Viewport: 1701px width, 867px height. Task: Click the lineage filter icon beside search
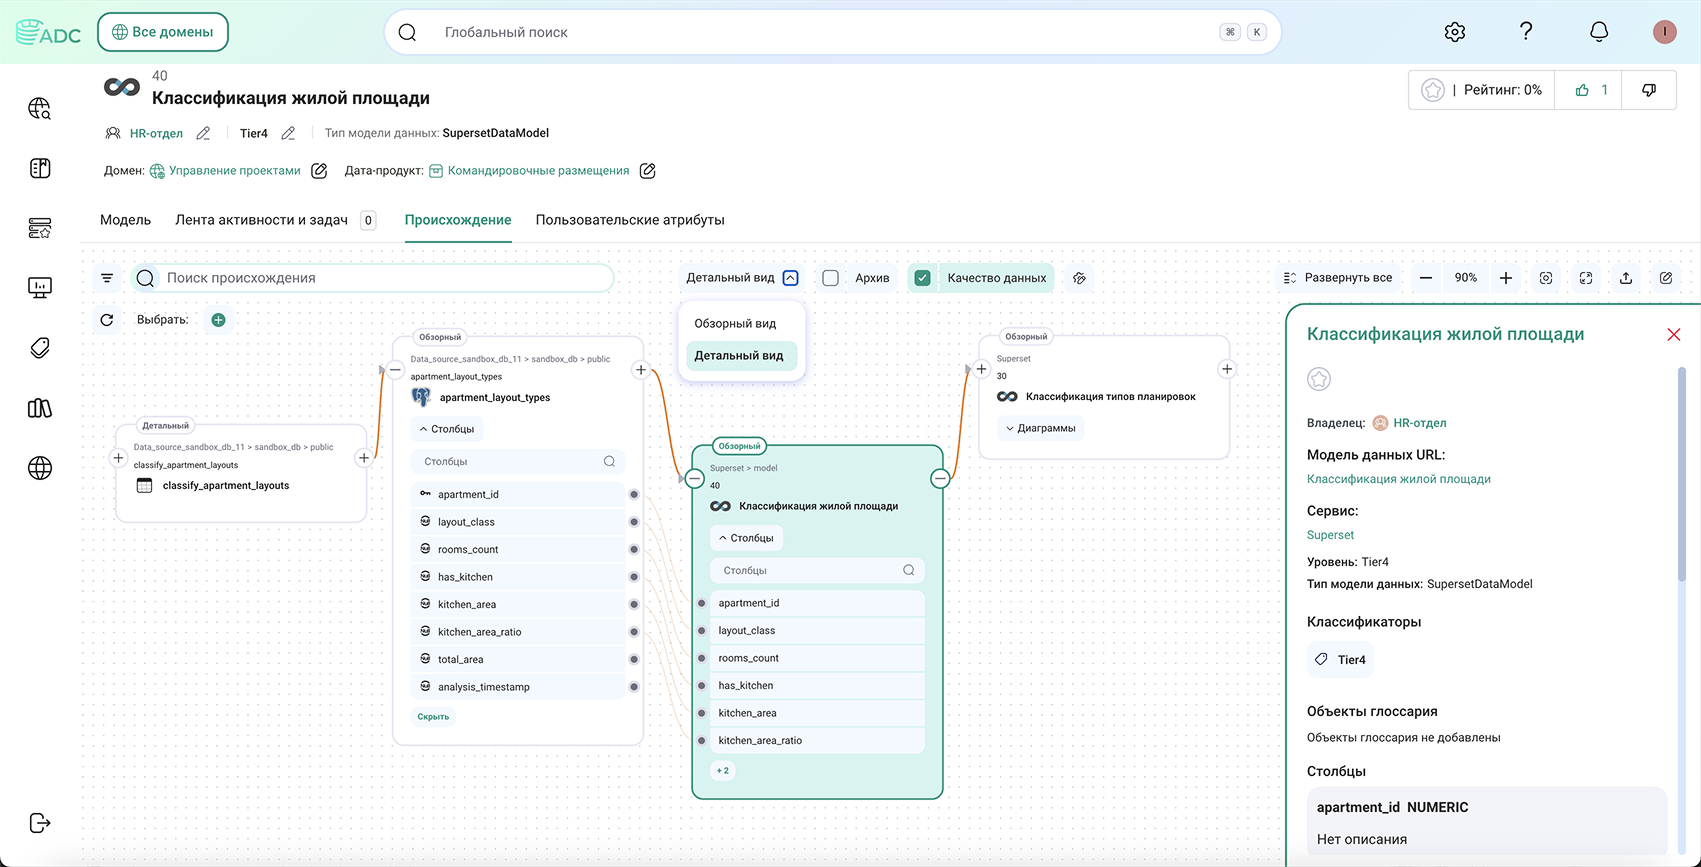(107, 278)
